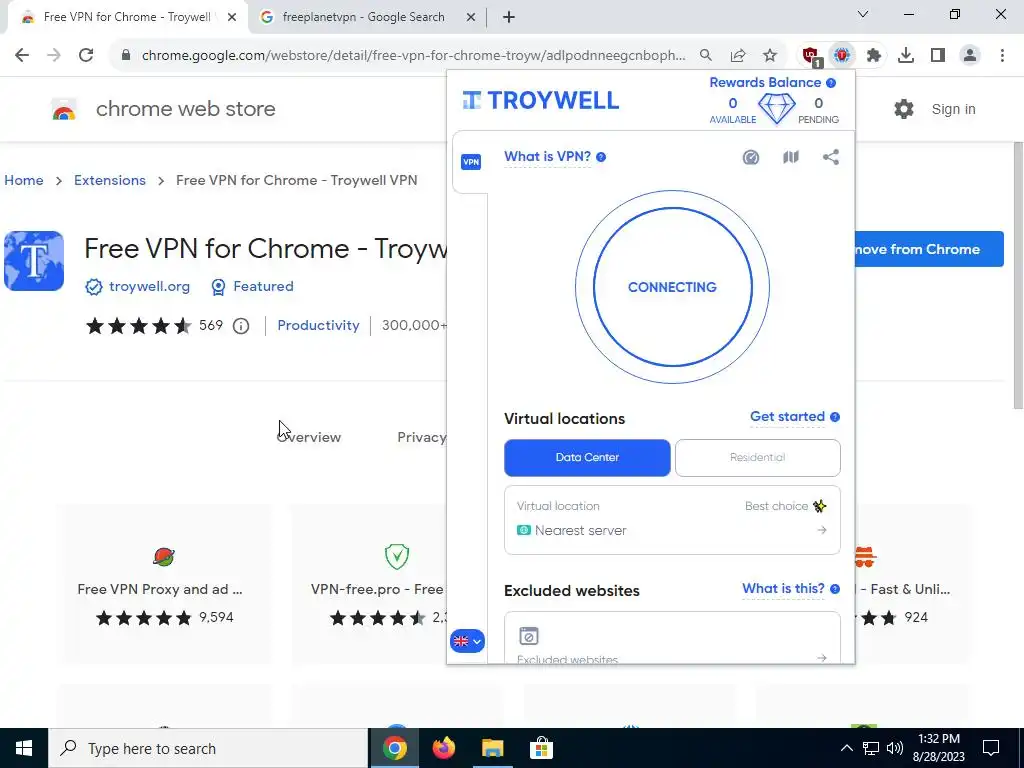Image resolution: width=1024 pixels, height=768 pixels.
Task: Click the What is this? link
Action: tap(783, 588)
